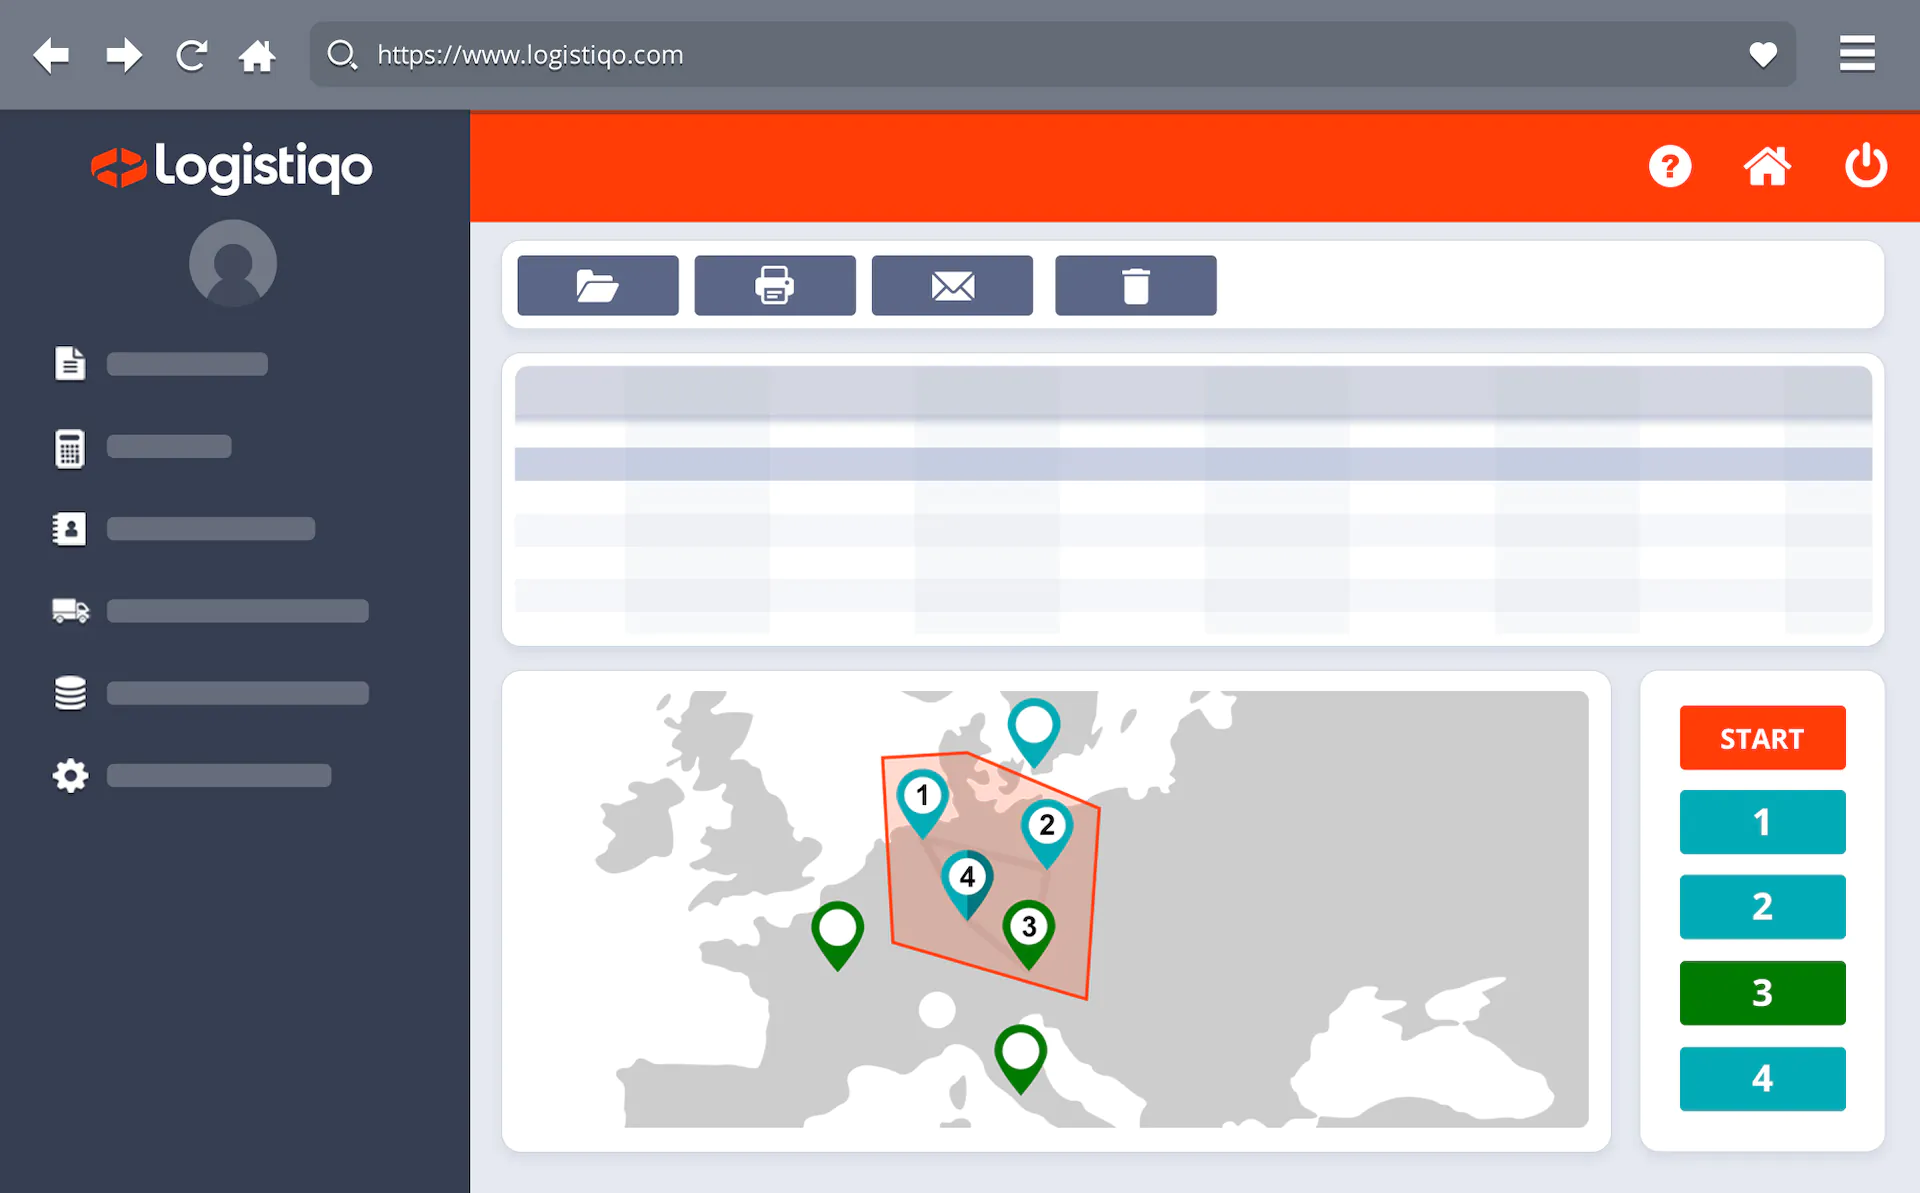Image resolution: width=1920 pixels, height=1193 pixels.
Task: Click the user profile avatar
Action: pyautogui.click(x=233, y=263)
